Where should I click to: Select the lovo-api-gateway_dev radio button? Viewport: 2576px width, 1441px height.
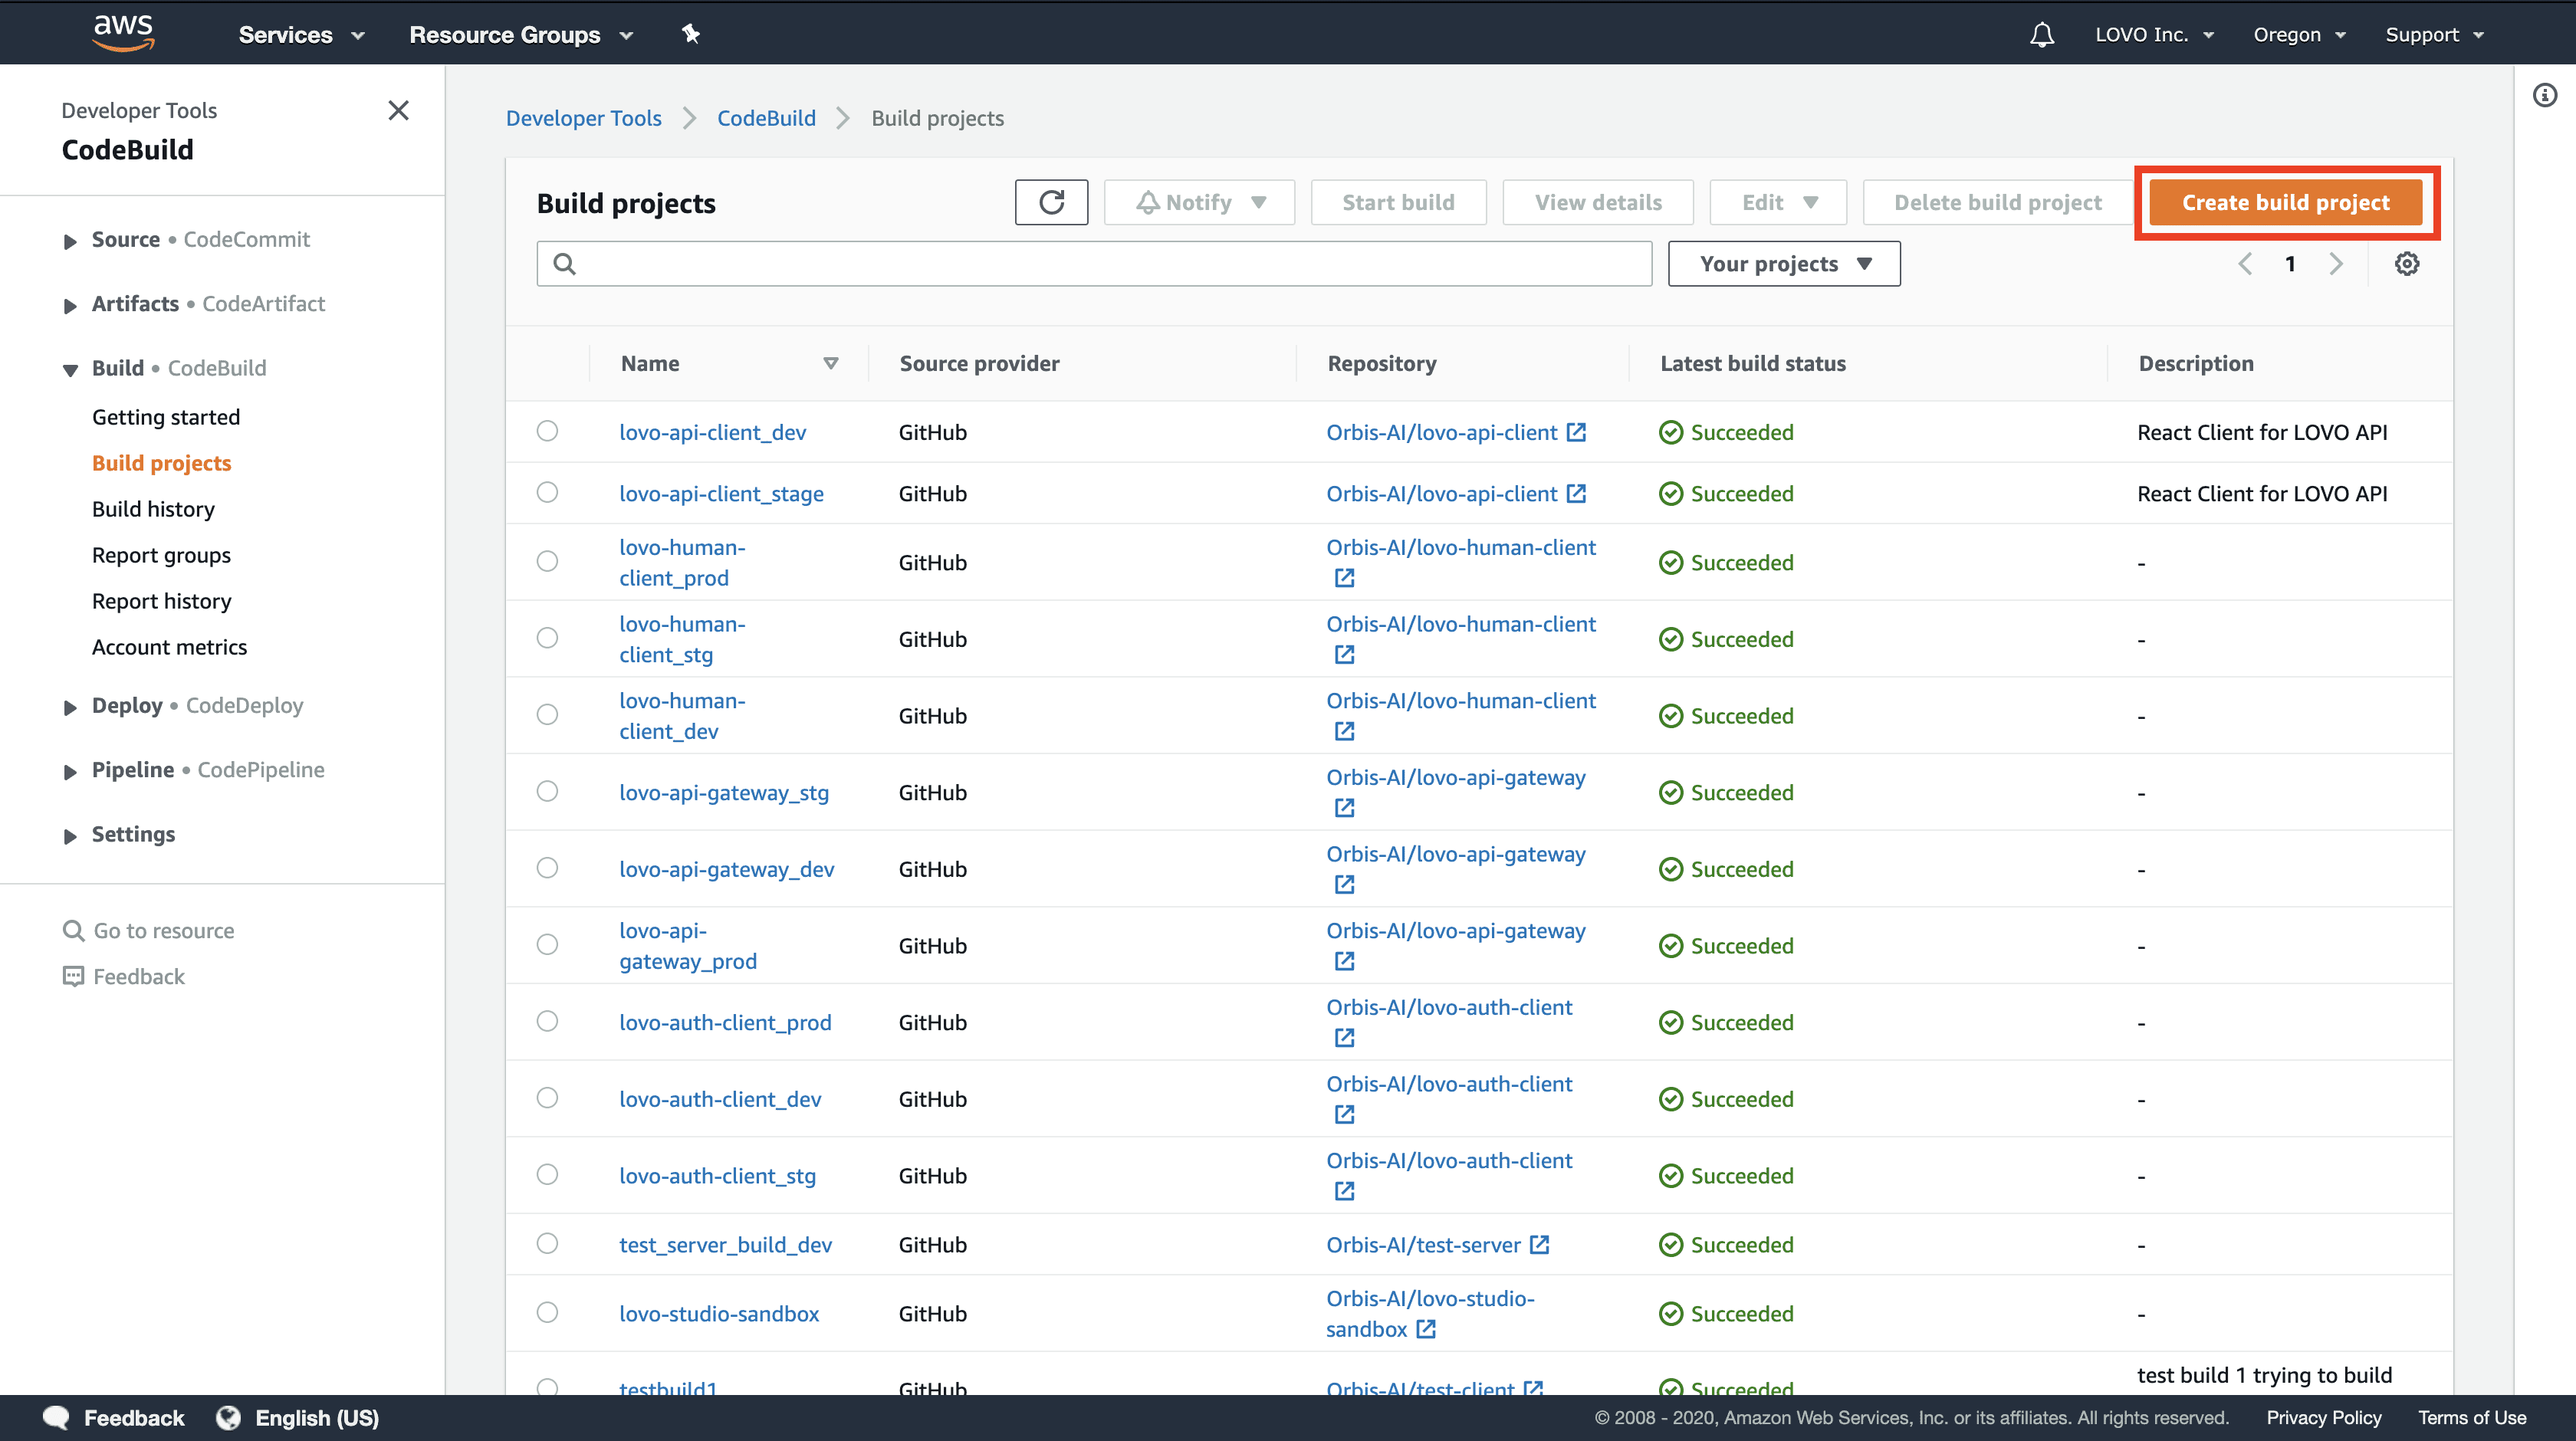point(547,868)
